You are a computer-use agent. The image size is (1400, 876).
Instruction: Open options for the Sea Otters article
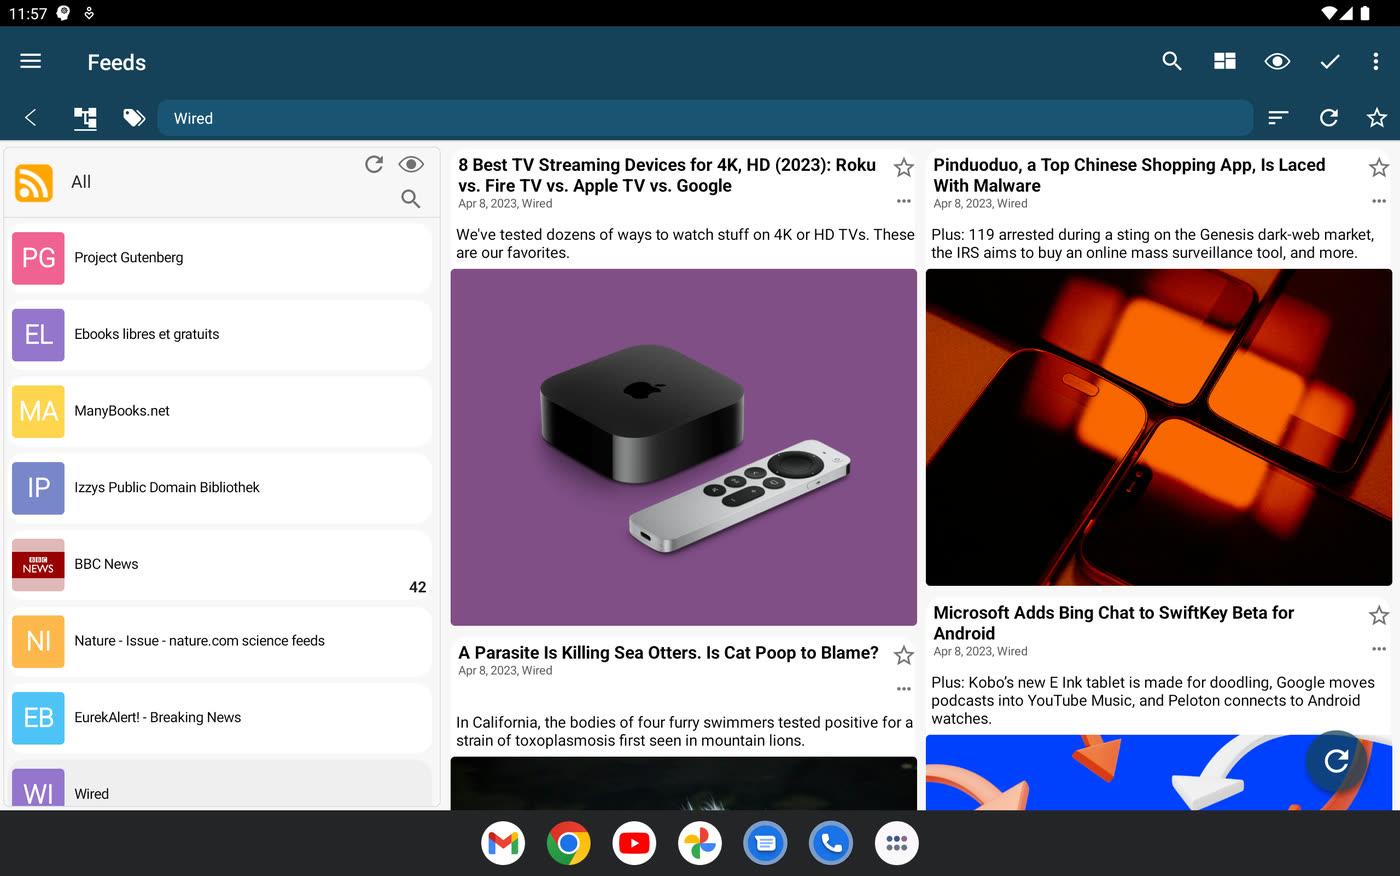pos(904,689)
